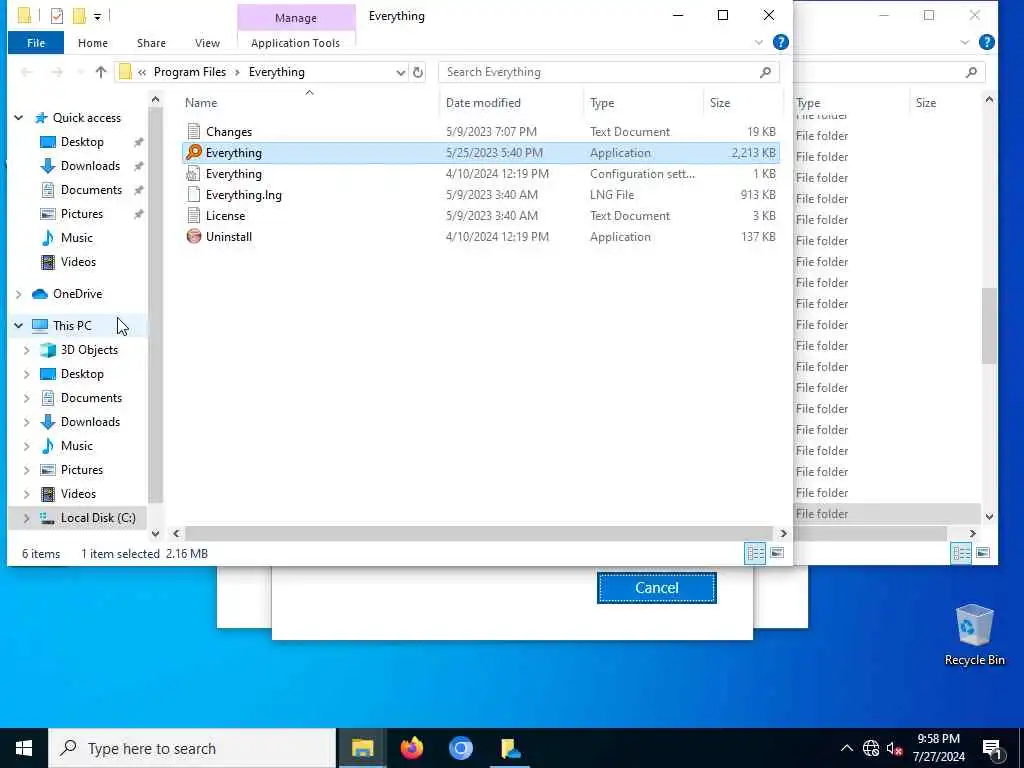This screenshot has height=768, width=1024.
Task: Switch to the Share ribbon tab
Action: pyautogui.click(x=151, y=43)
